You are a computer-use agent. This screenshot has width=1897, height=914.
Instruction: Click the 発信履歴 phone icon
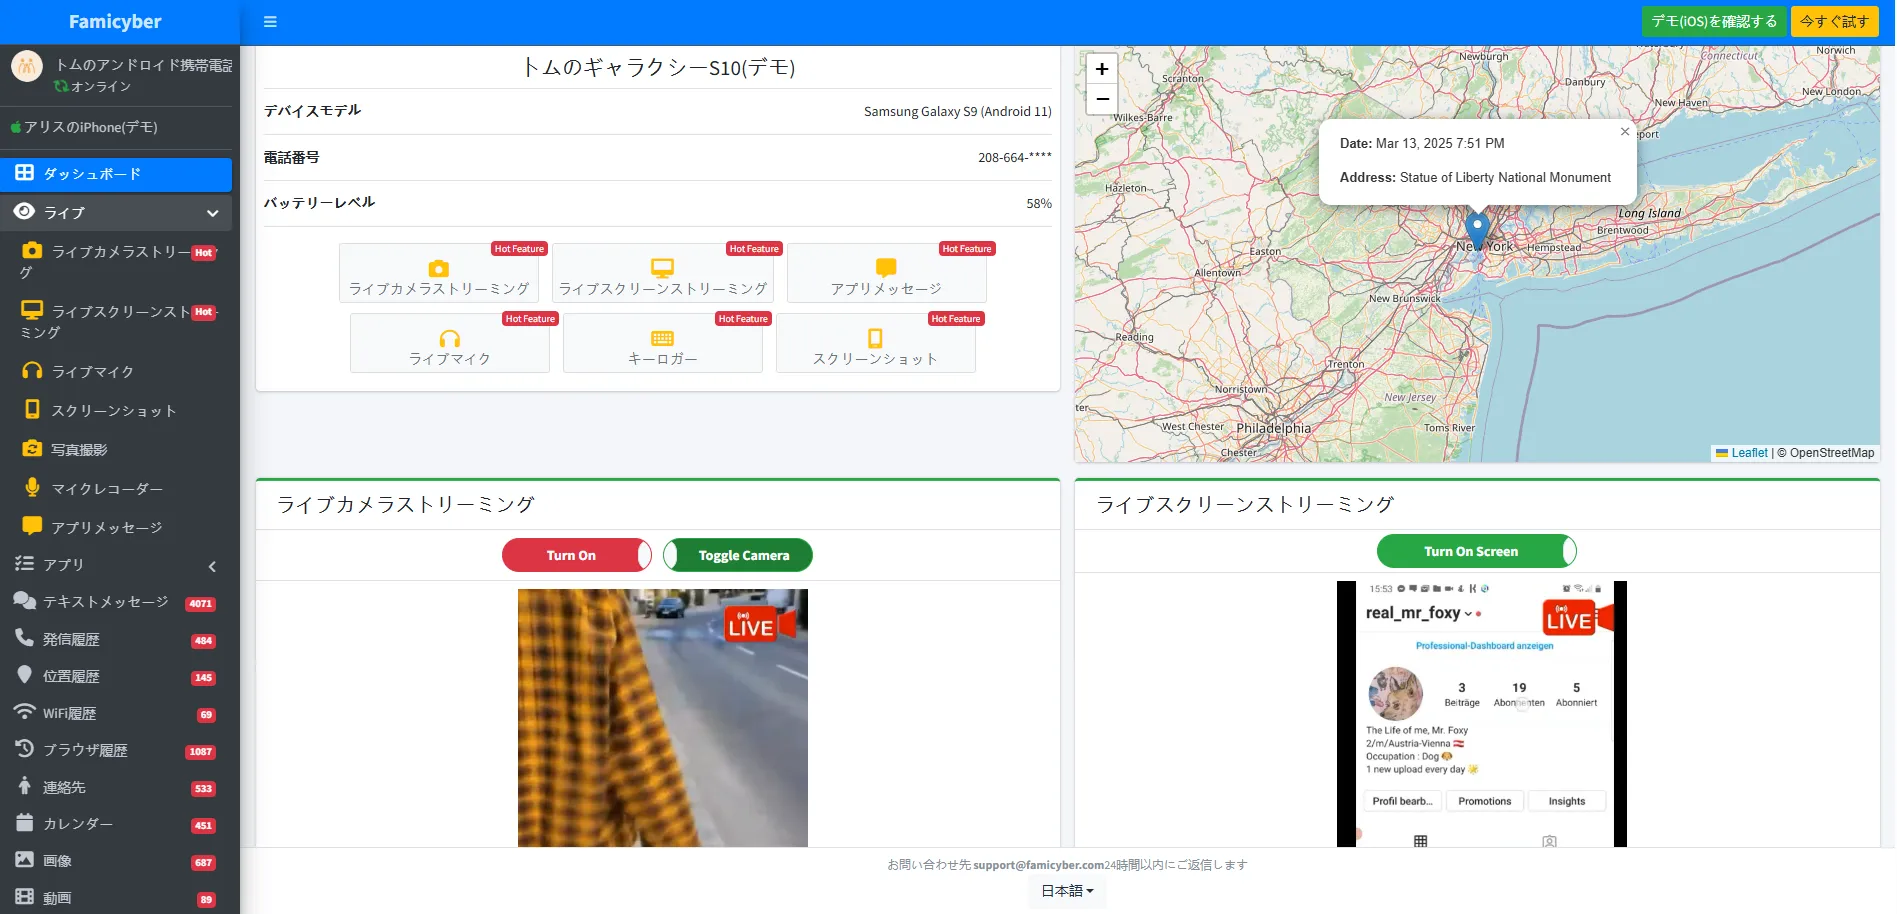24,638
